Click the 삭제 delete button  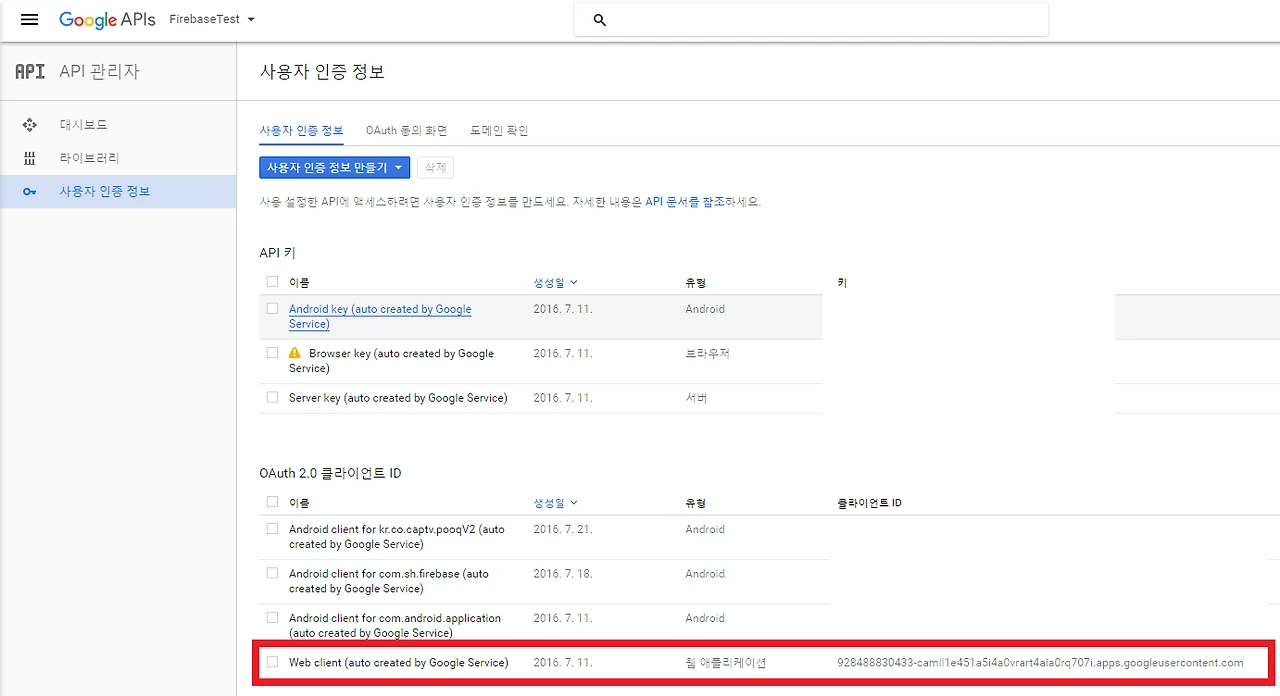coord(434,168)
